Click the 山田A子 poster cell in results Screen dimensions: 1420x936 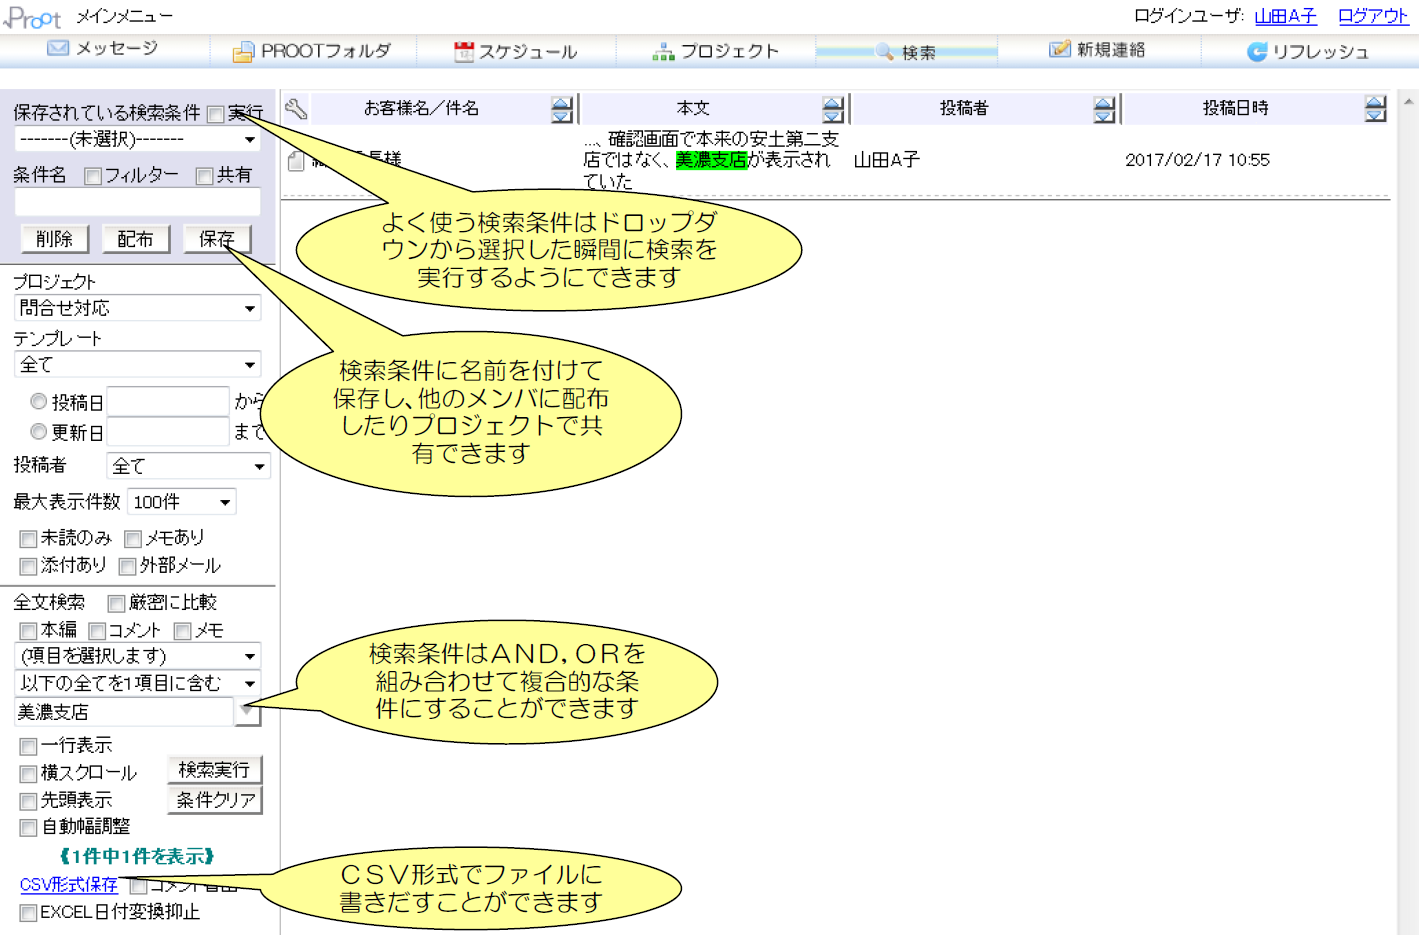click(x=886, y=160)
